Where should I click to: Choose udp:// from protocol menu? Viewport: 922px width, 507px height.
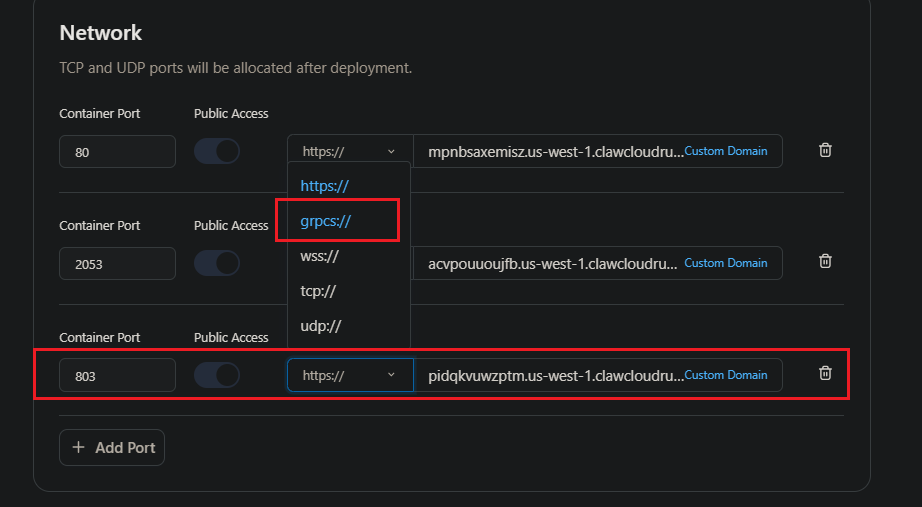click(320, 326)
